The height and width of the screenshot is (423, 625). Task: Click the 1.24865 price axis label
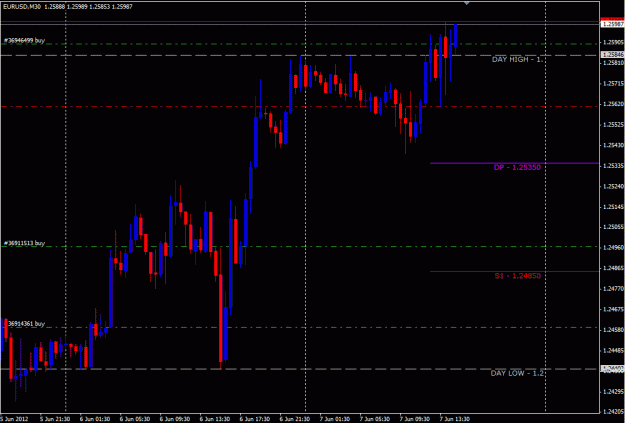coord(613,268)
